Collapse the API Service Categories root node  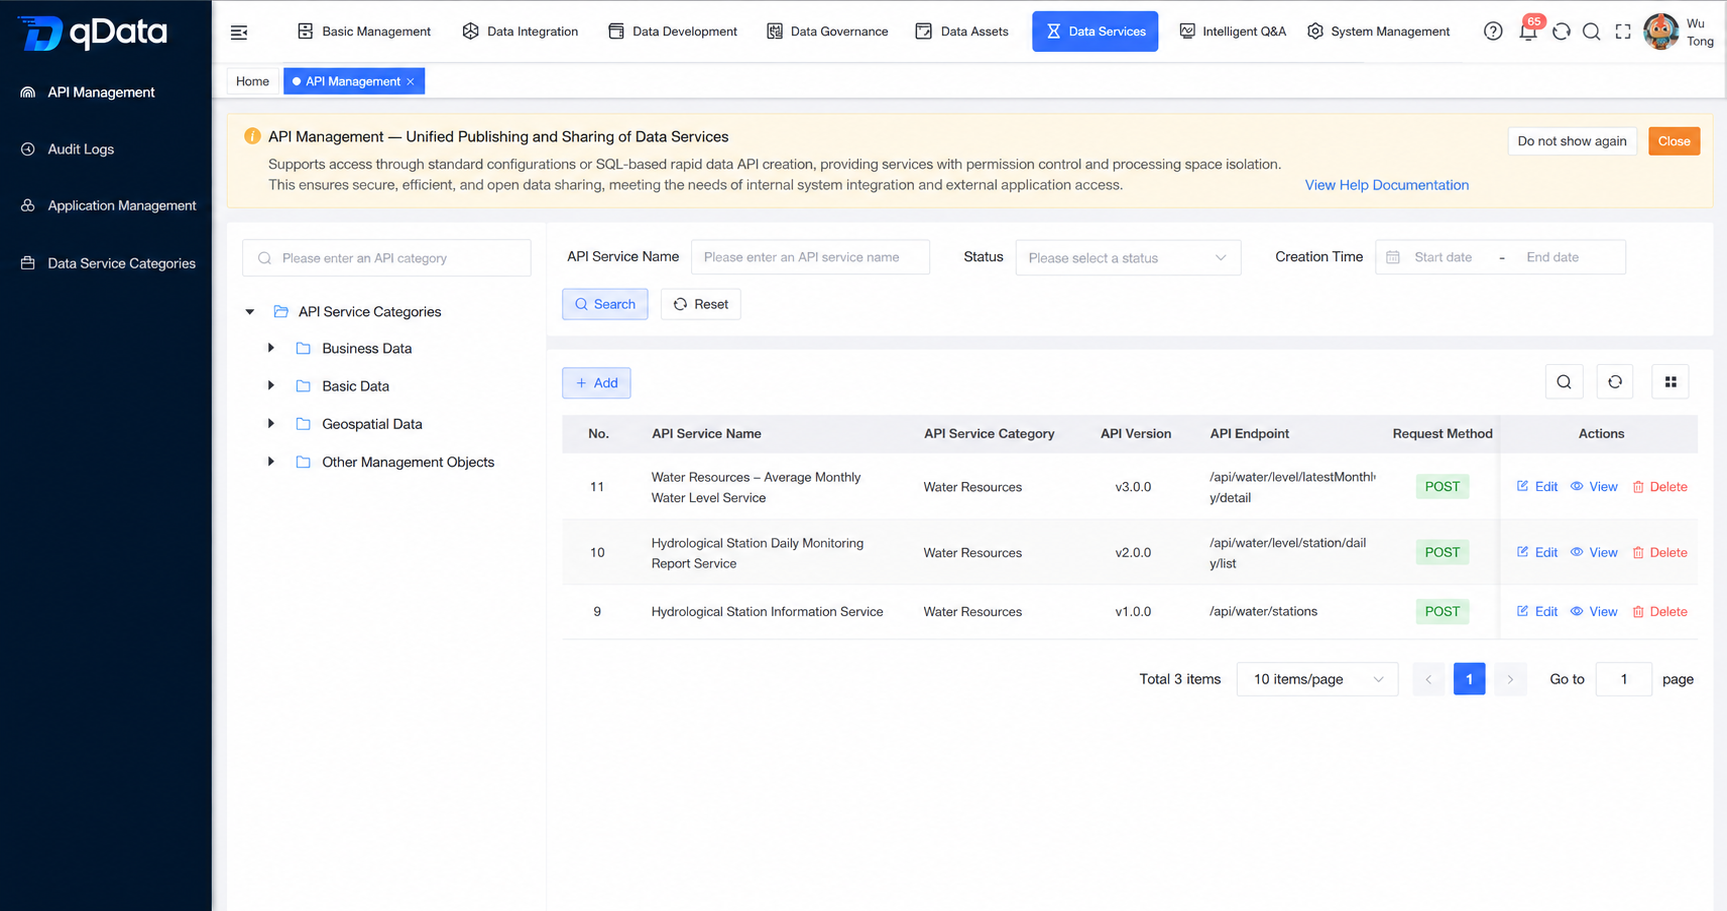coord(250,312)
